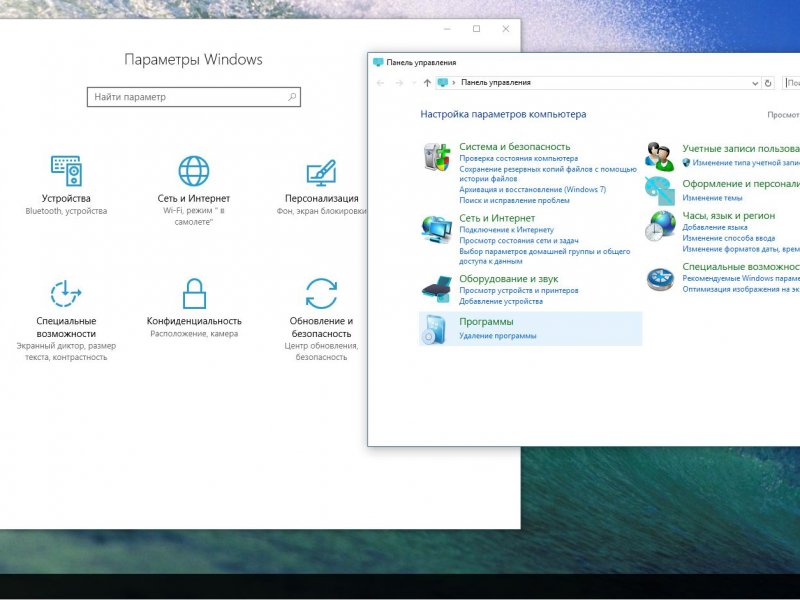Click the Control Panel title bar icon
The image size is (800, 600).
click(x=378, y=62)
